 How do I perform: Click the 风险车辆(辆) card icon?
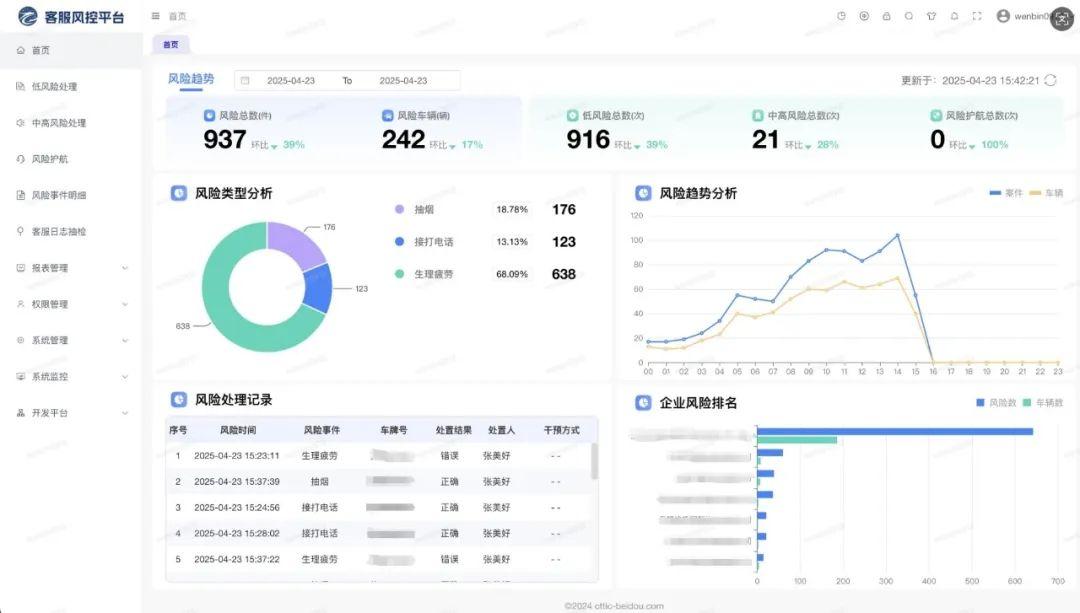click(x=388, y=115)
